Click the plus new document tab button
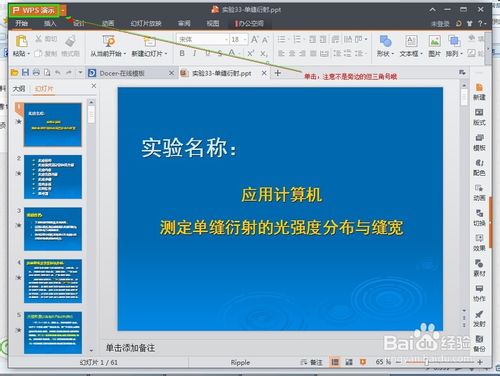 click(278, 73)
